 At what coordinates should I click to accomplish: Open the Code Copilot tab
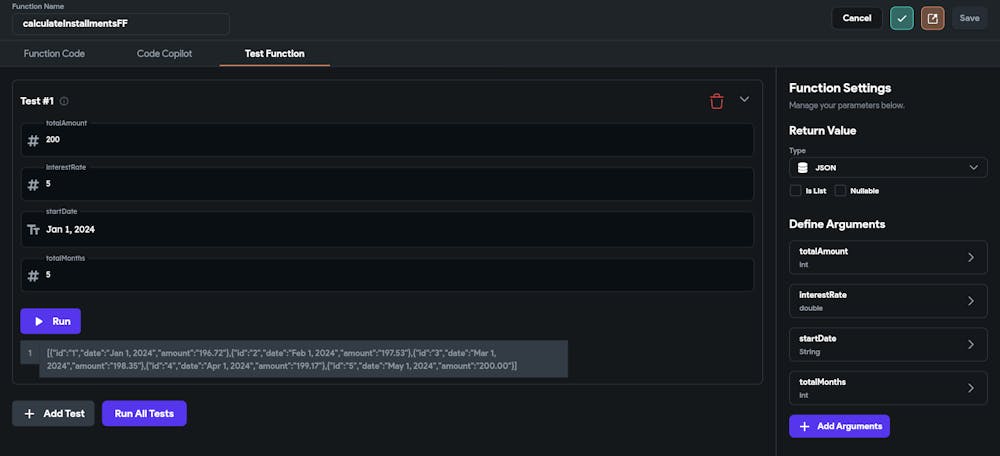click(164, 53)
